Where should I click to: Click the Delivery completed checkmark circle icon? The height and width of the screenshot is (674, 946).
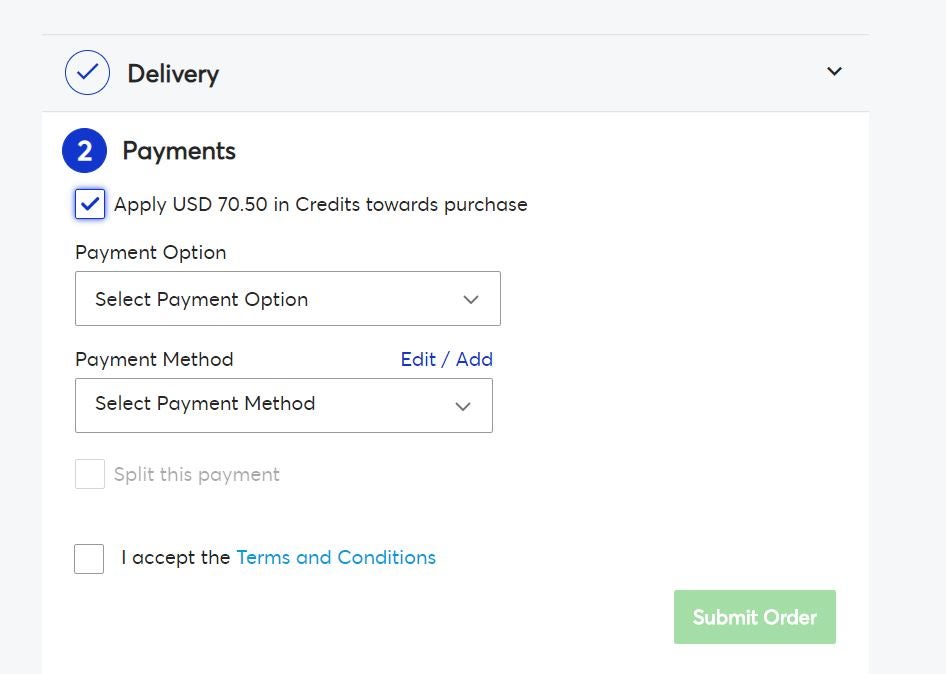click(87, 72)
